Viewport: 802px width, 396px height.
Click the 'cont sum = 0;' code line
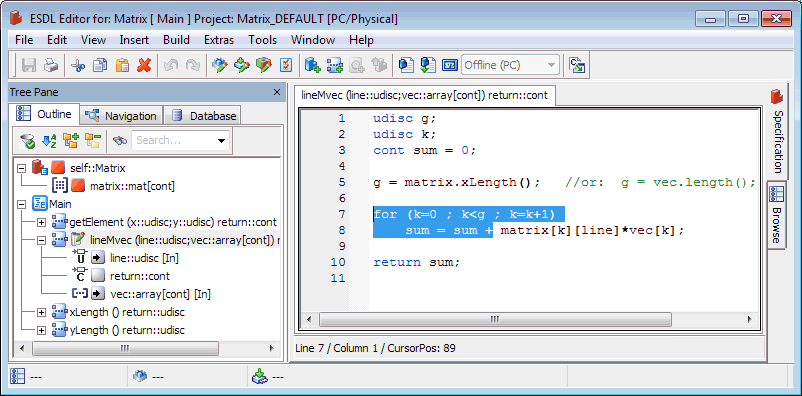pos(425,150)
